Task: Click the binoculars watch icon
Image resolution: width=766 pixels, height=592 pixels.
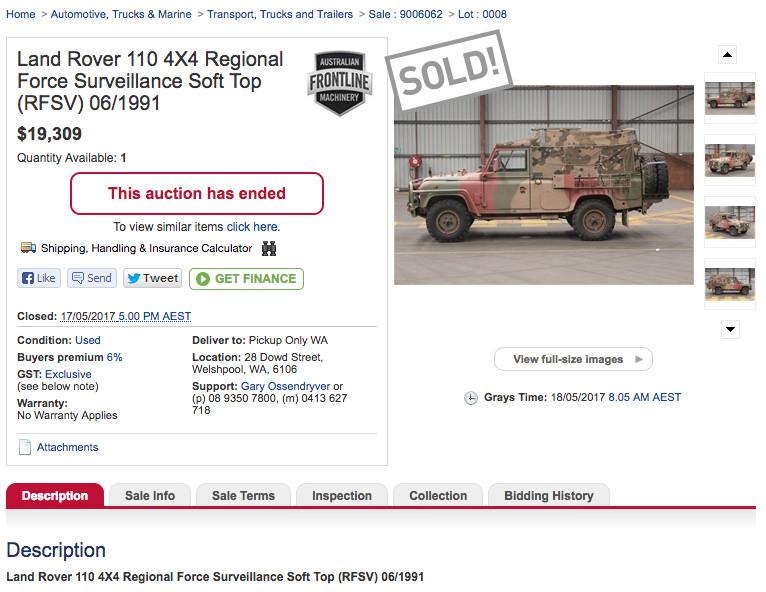Action: 268,248
